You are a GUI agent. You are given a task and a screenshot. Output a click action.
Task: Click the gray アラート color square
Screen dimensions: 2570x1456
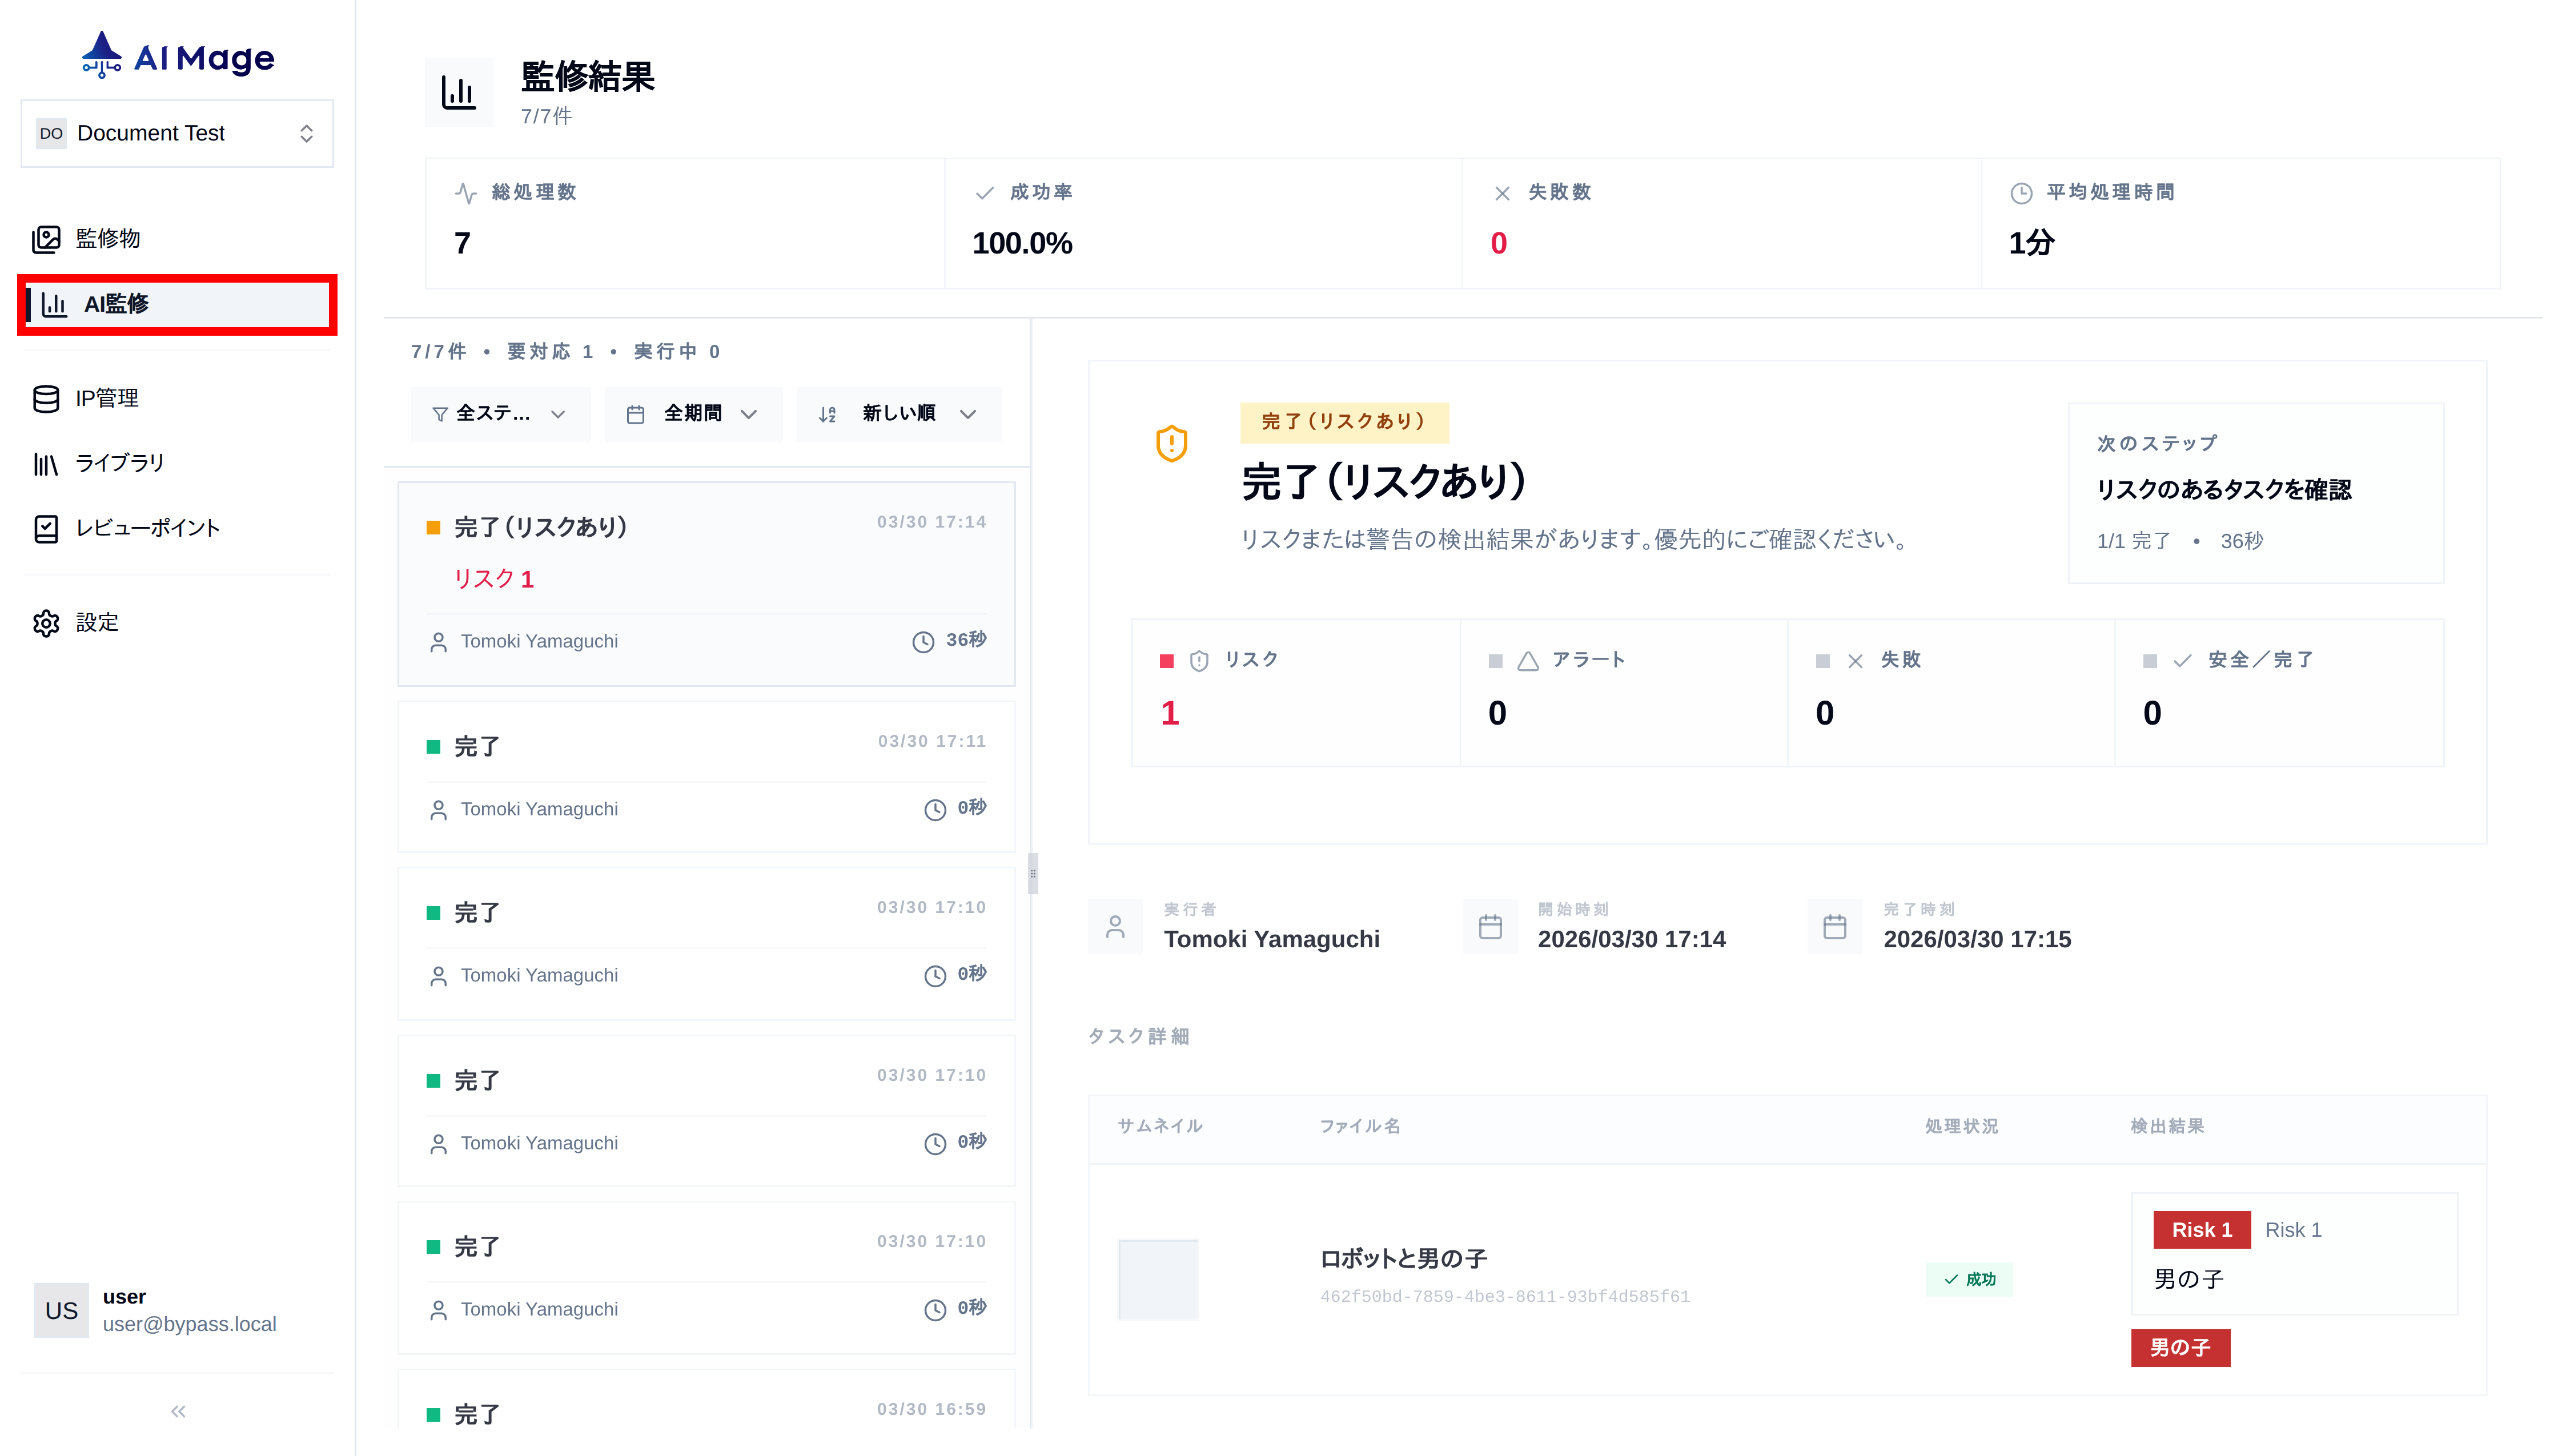[x=1495, y=661]
